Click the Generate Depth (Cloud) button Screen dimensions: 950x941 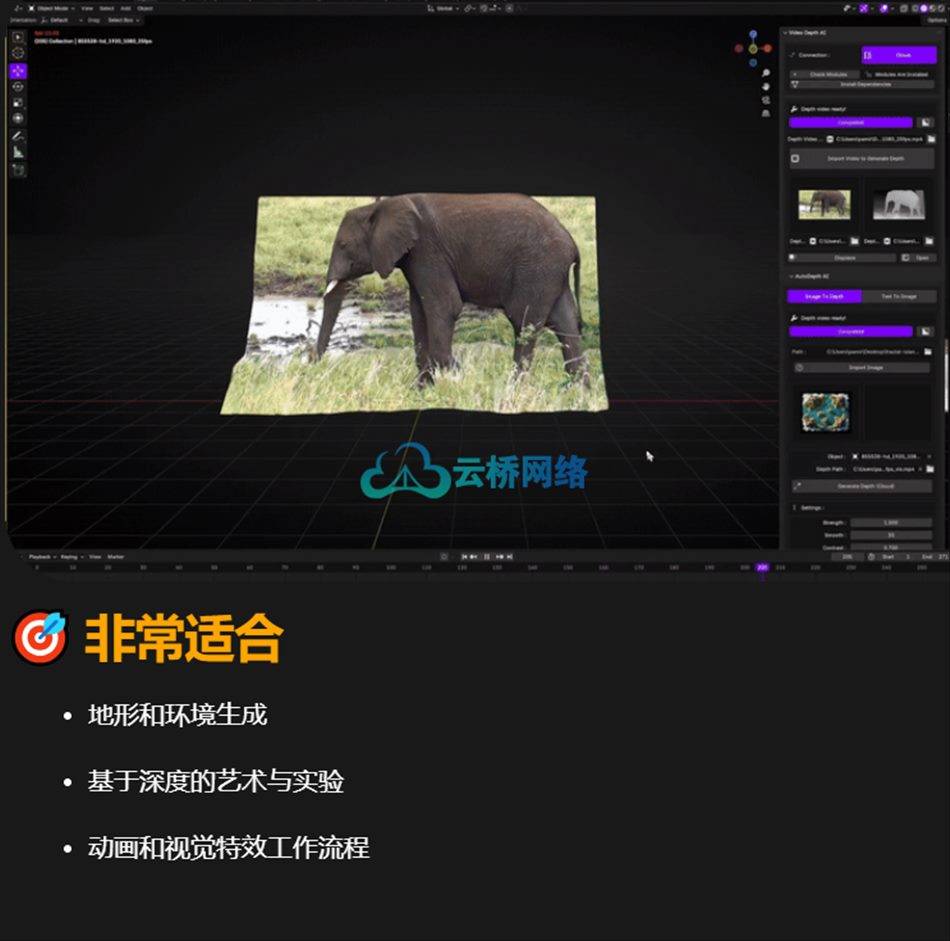[x=862, y=487]
